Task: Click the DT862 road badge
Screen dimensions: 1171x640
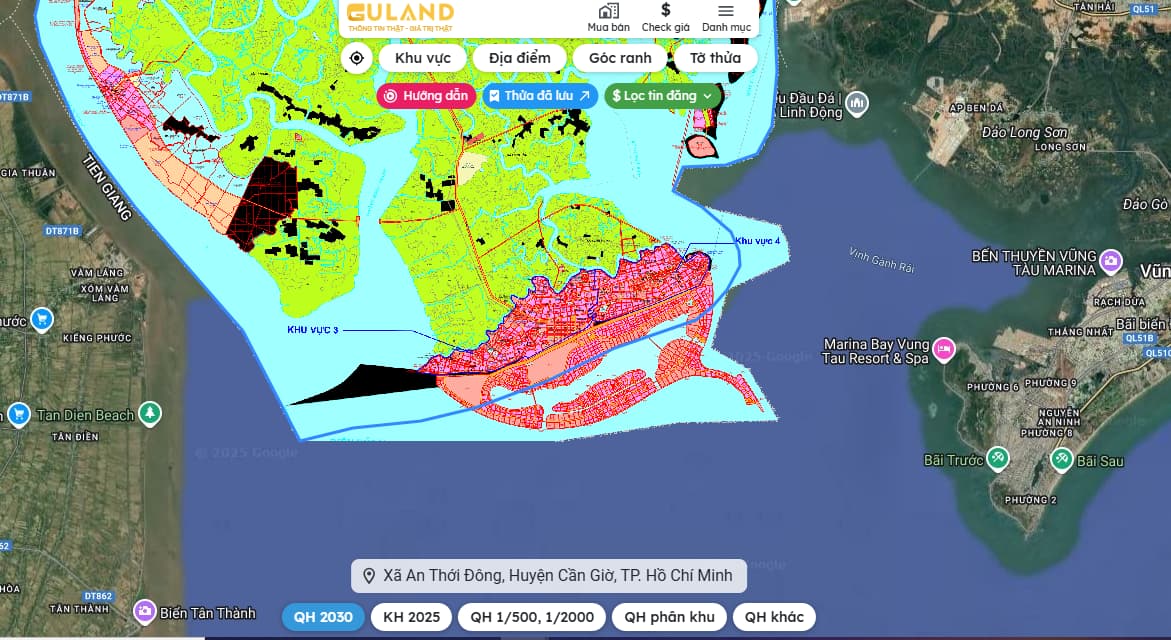Action: pyautogui.click(x=99, y=596)
